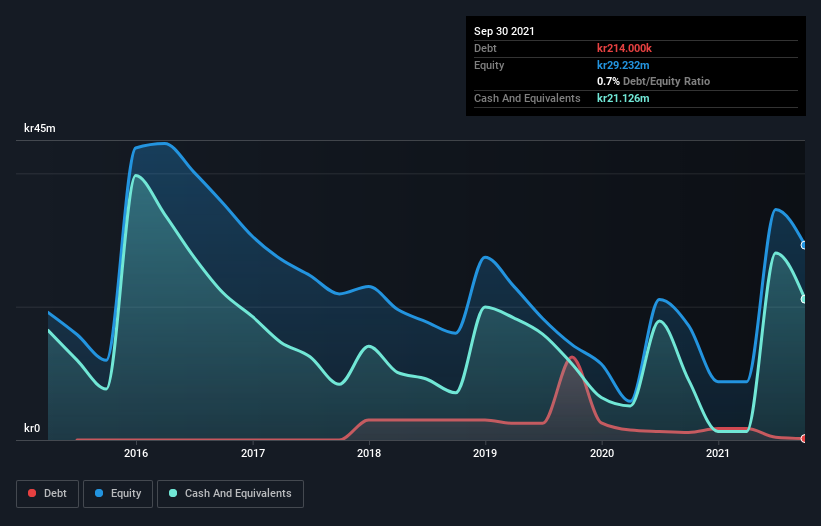Select the red Debt end-point marker

coord(804,439)
